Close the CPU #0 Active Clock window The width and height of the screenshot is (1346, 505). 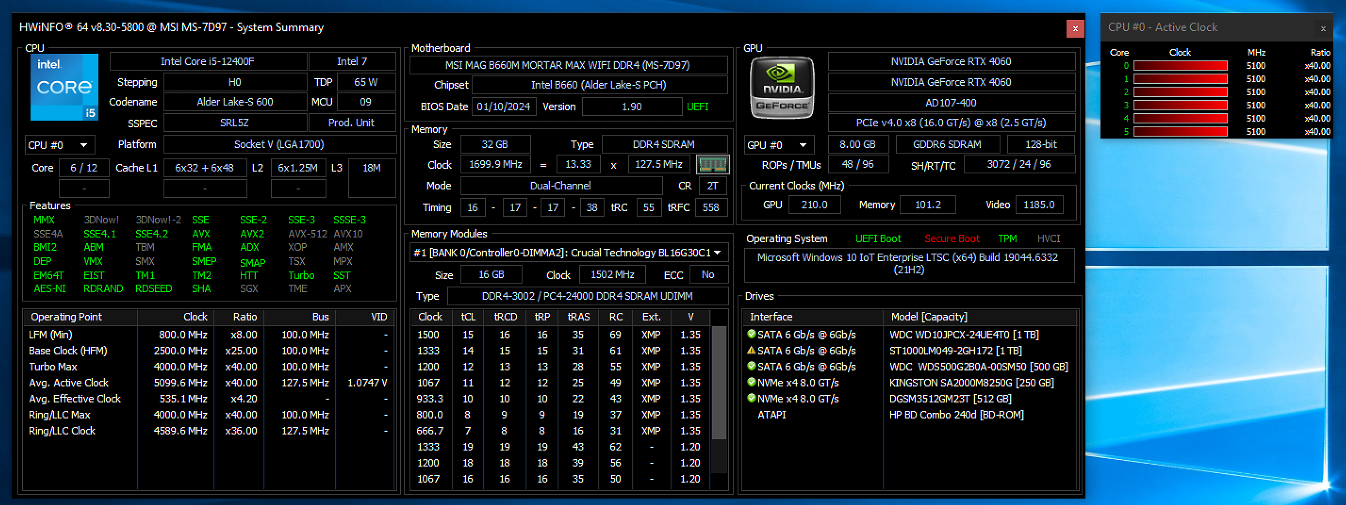pyautogui.click(x=1324, y=27)
